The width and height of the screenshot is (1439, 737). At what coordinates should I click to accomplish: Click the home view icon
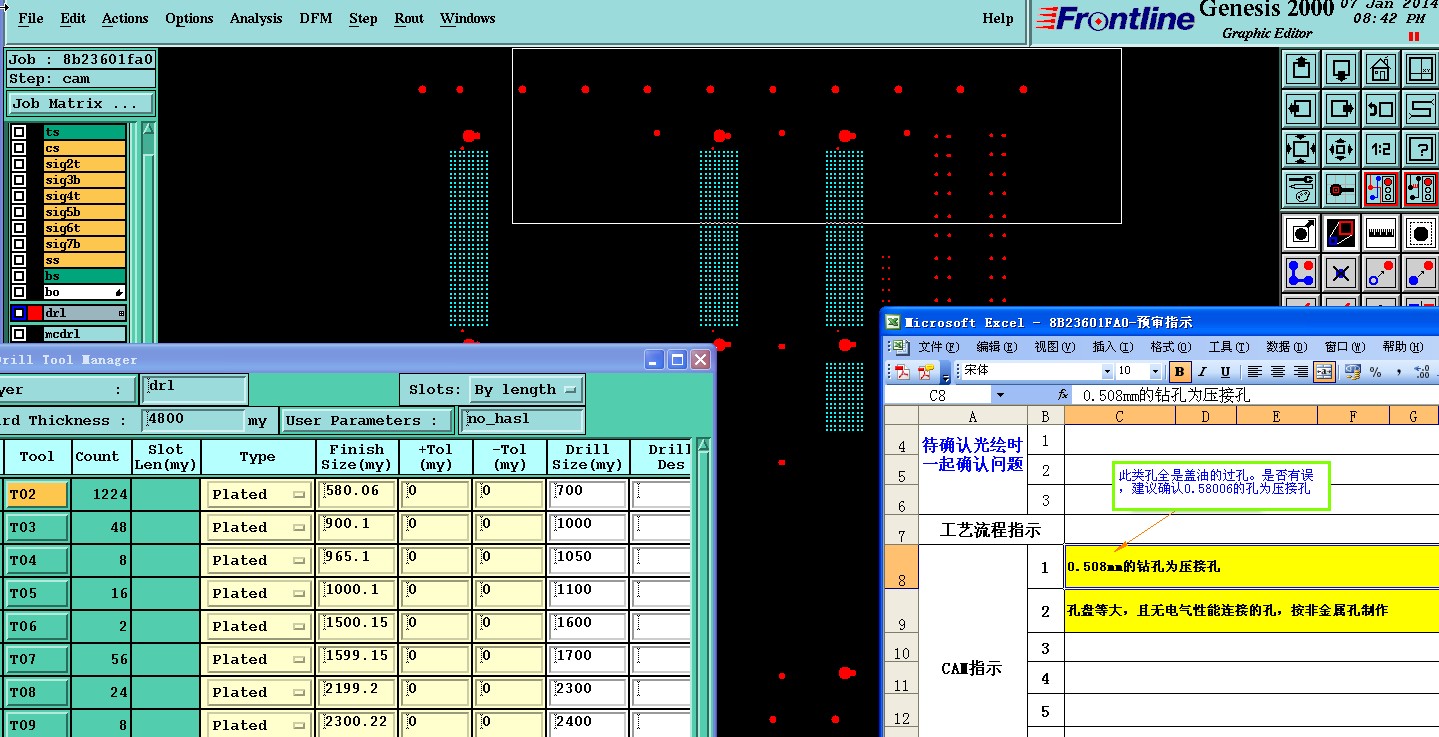coord(1381,68)
